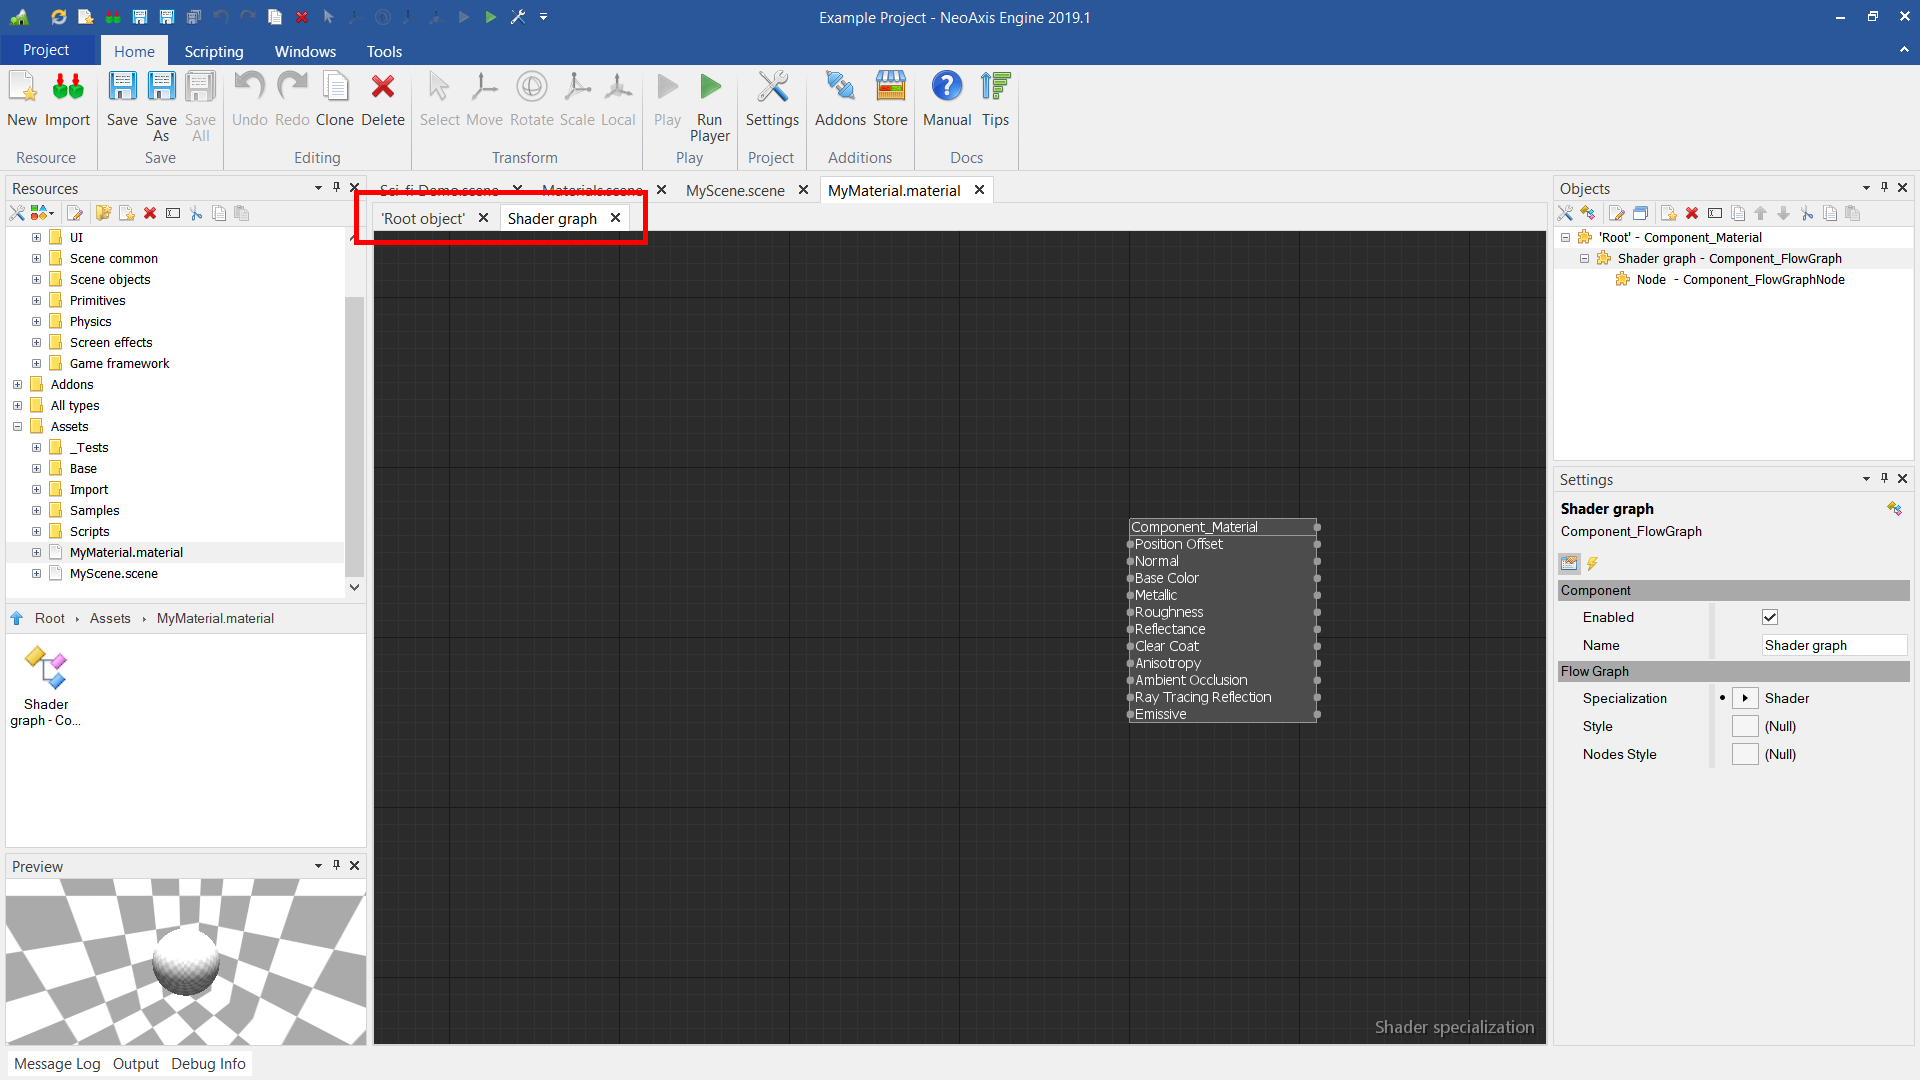Viewport: 1920px width, 1080px height.
Task: Click the Delete icon in ribbon
Action: coord(382,88)
